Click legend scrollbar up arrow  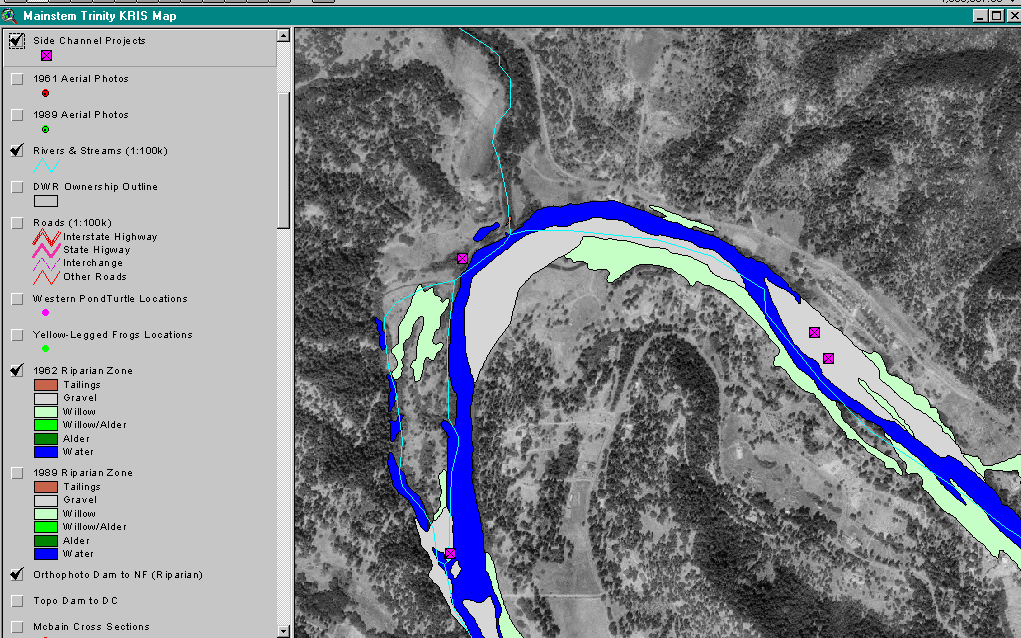[x=283, y=35]
